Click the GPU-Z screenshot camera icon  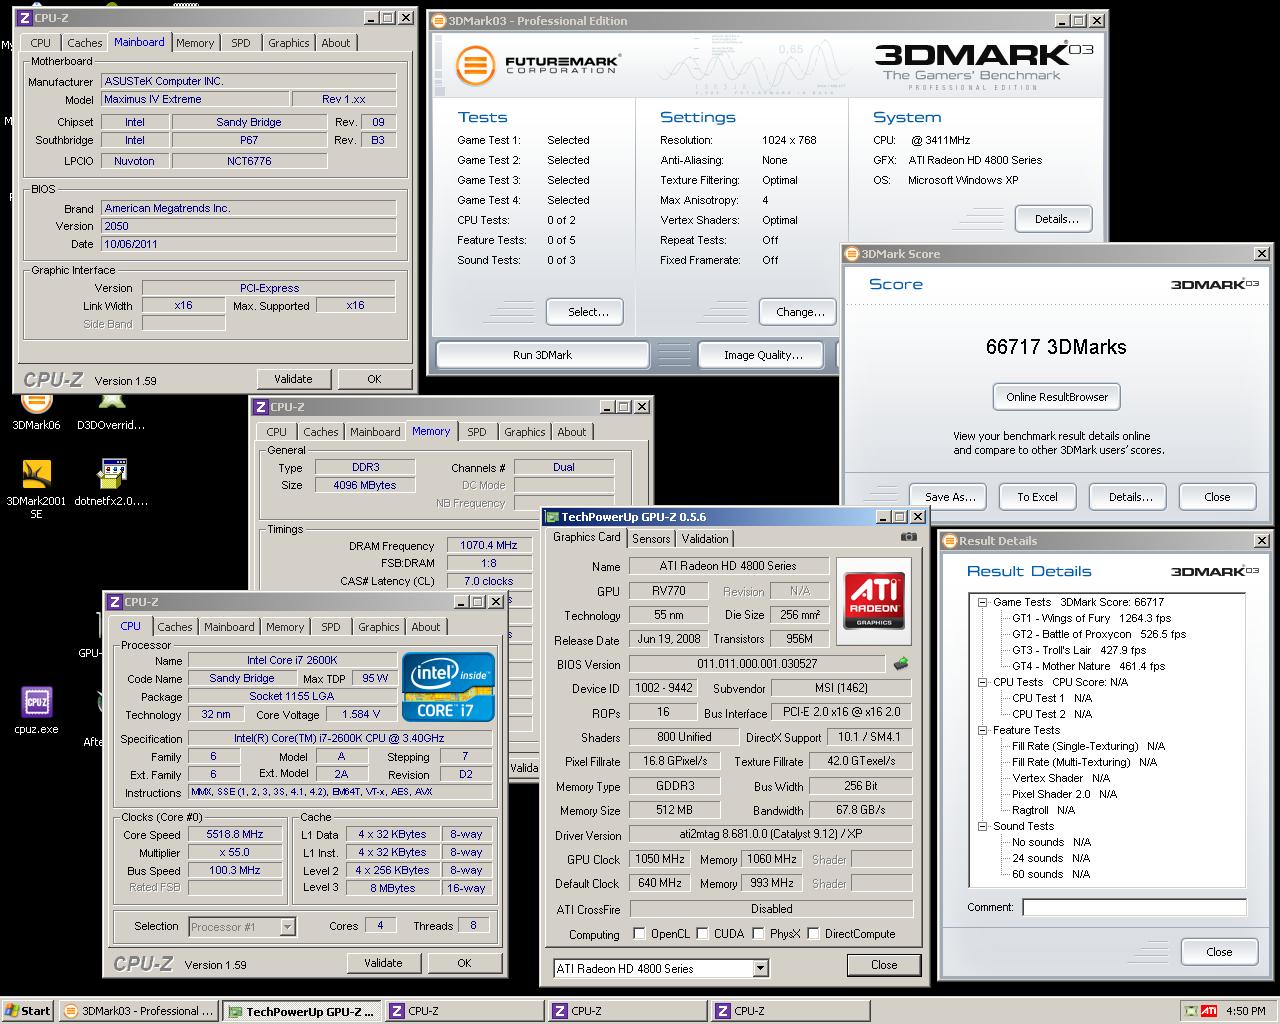pos(908,537)
